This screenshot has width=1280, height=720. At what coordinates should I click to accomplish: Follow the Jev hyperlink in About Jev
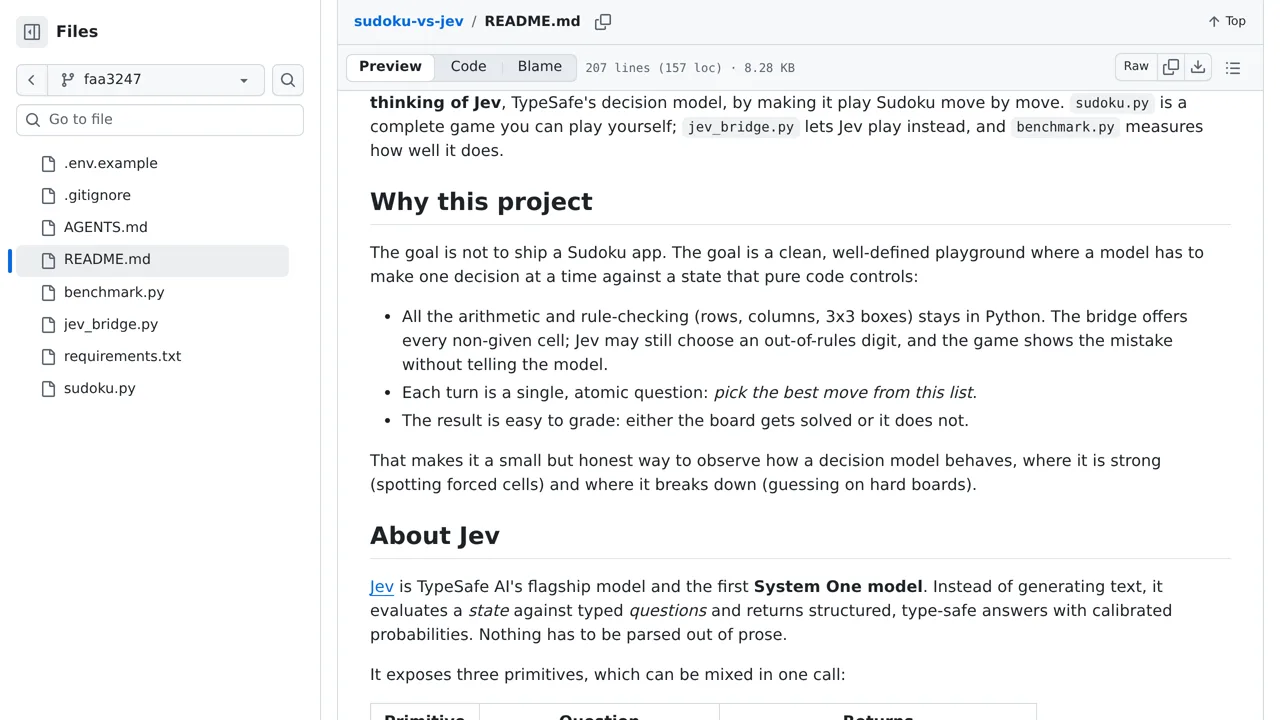[382, 587]
